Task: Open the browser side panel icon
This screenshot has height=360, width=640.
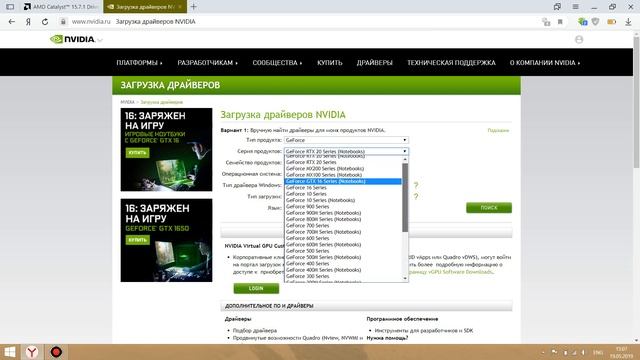Action: (10, 7)
